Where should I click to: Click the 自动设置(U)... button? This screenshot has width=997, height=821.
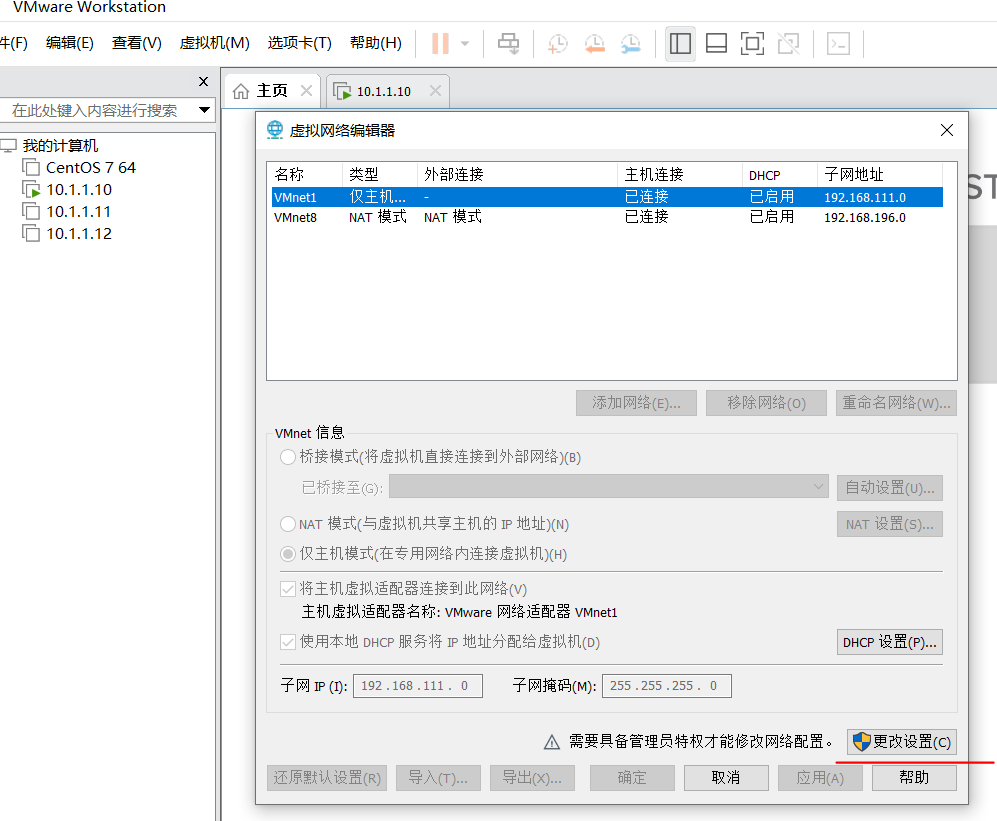pyautogui.click(x=890, y=488)
